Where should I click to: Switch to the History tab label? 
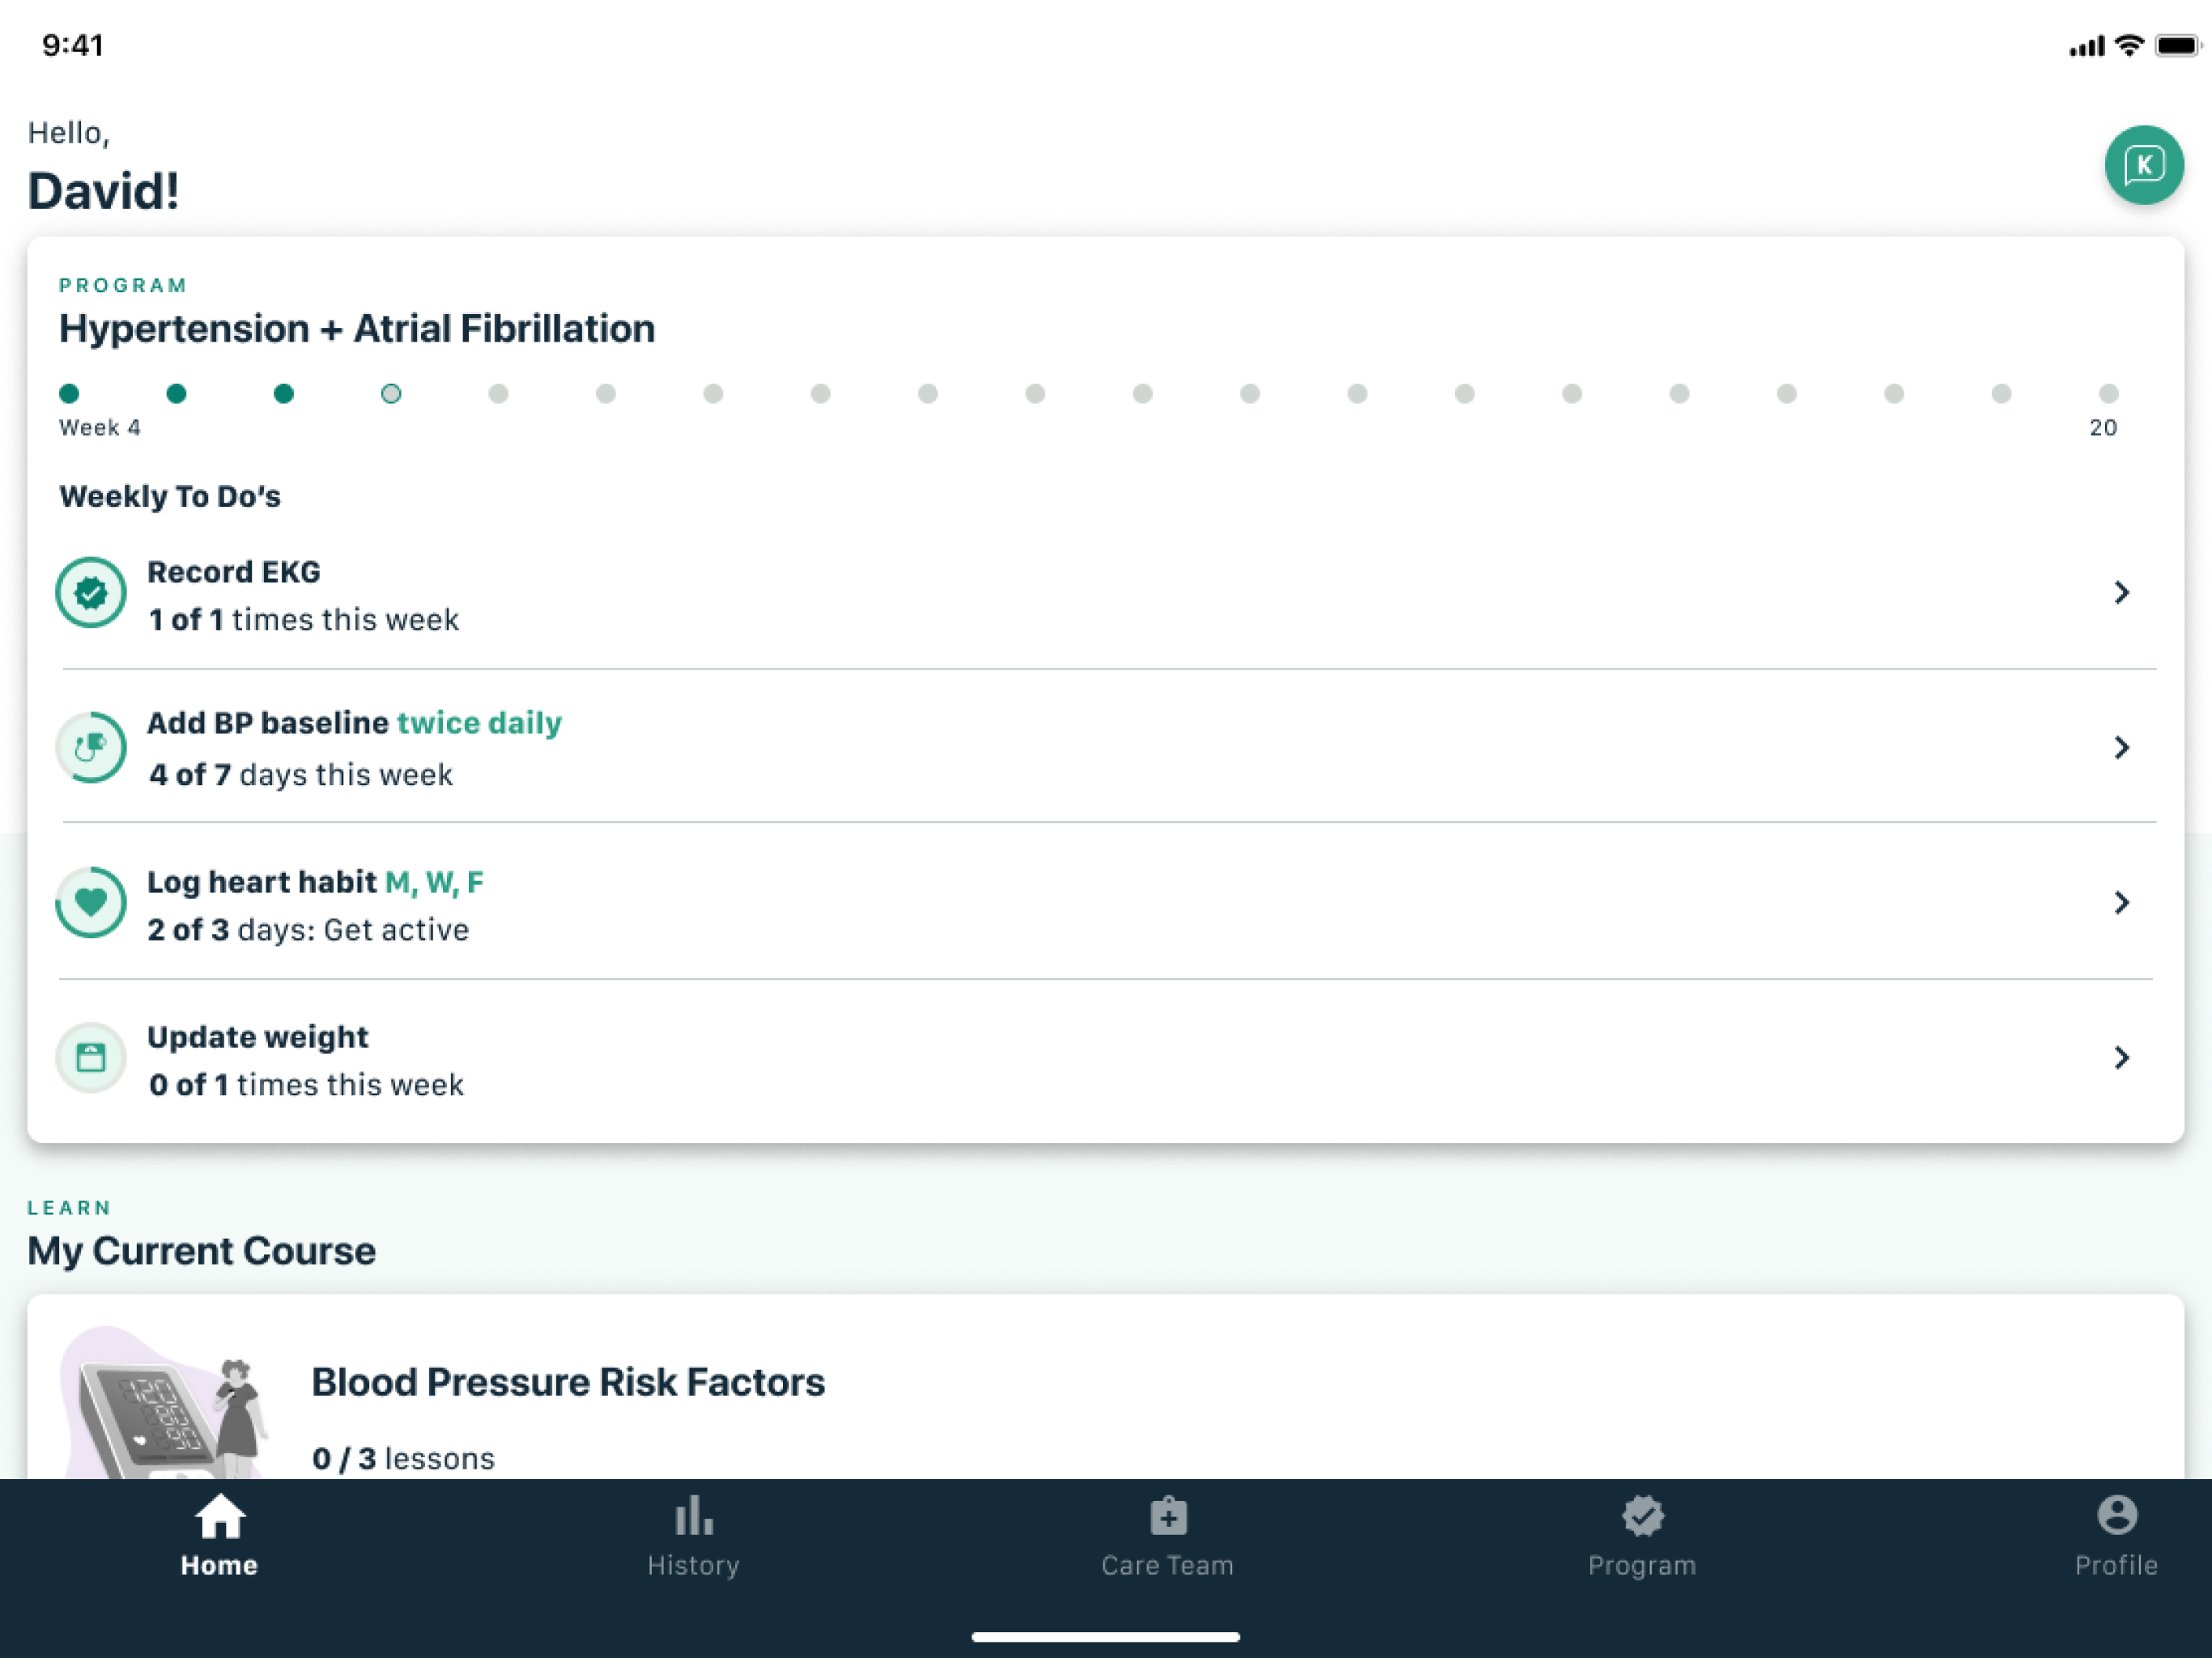pyautogui.click(x=693, y=1565)
